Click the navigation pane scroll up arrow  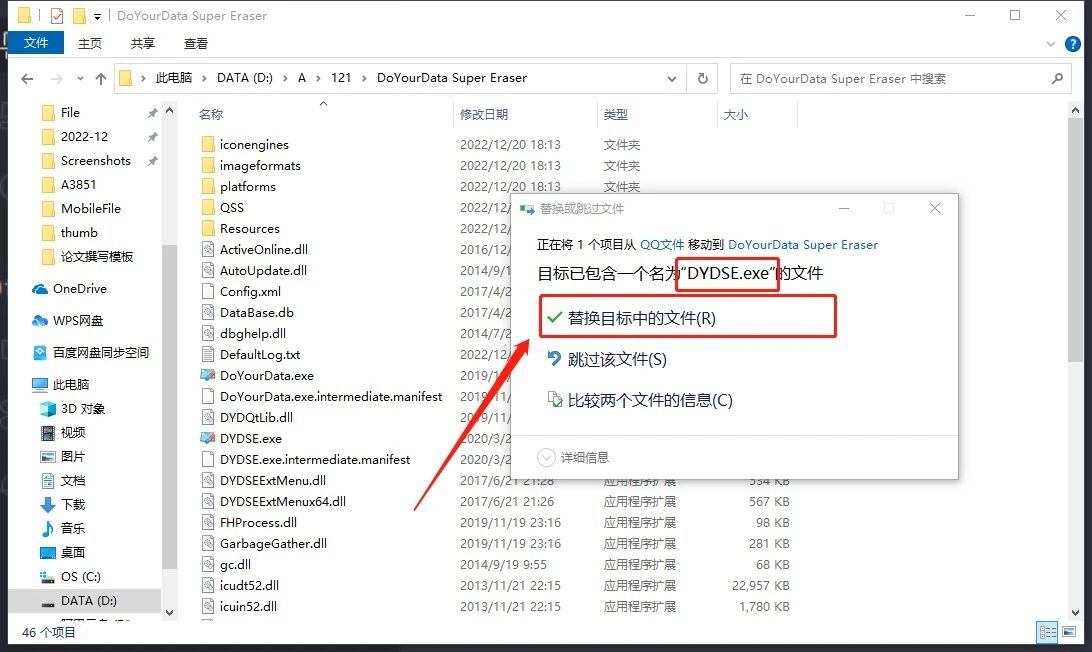[169, 111]
